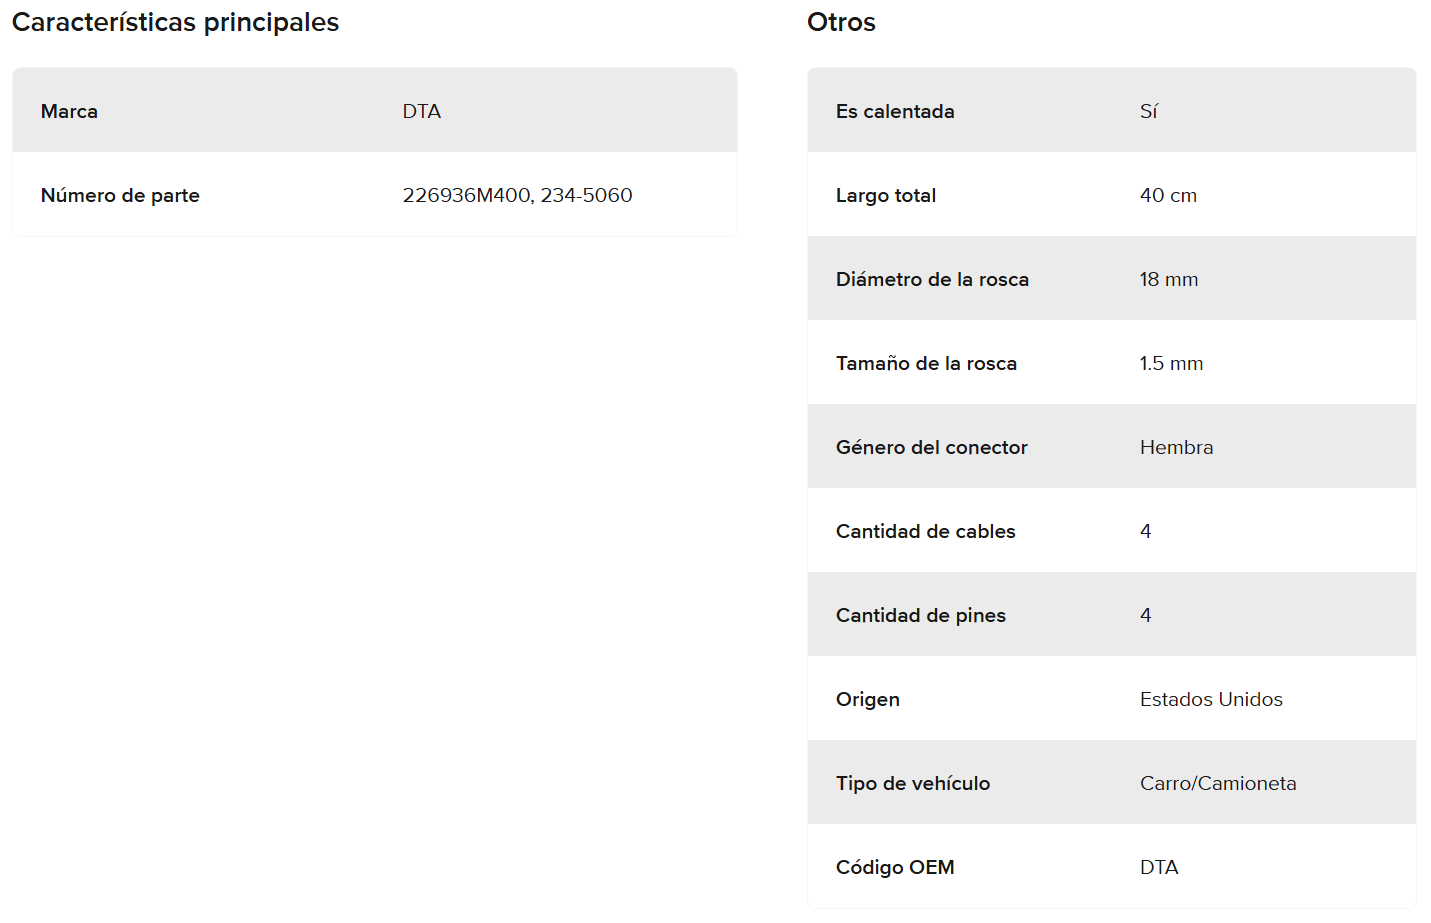This screenshot has width=1431, height=923.
Task: Click the Es calentada label
Action: [895, 111]
